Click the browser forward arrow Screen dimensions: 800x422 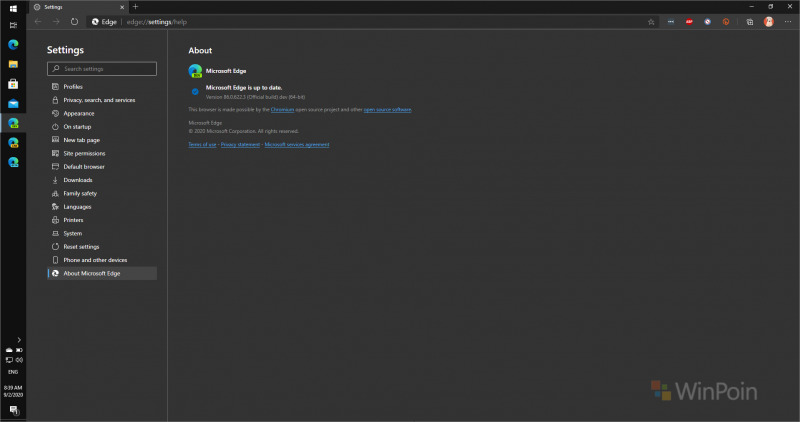point(56,21)
